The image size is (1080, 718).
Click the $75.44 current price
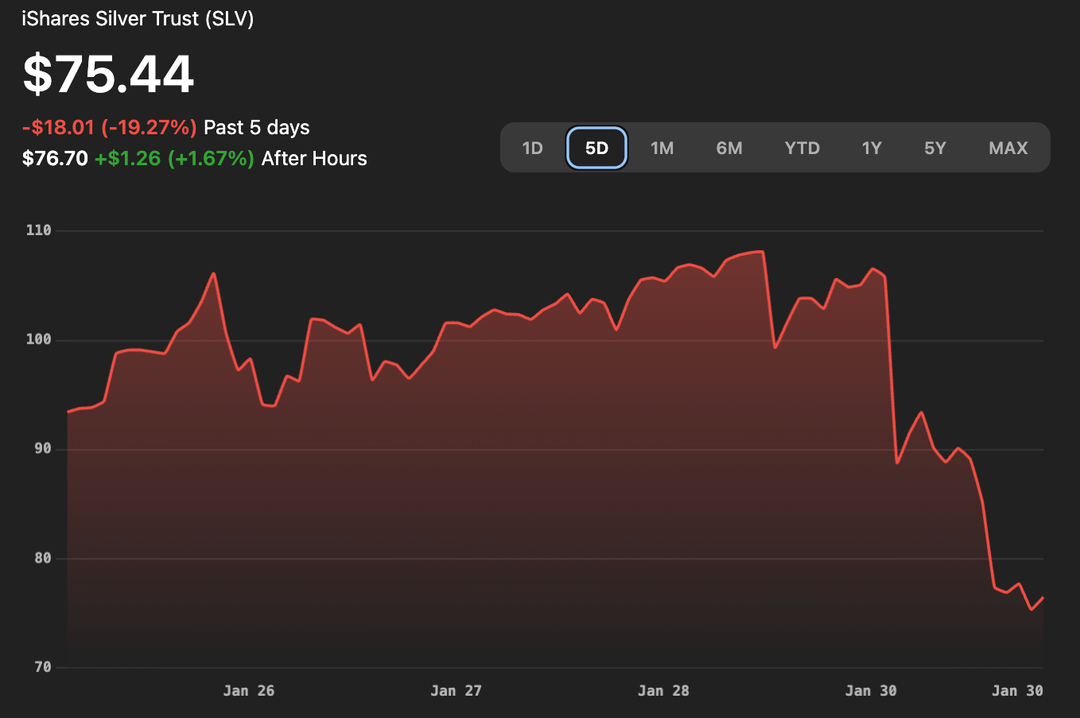click(x=108, y=75)
